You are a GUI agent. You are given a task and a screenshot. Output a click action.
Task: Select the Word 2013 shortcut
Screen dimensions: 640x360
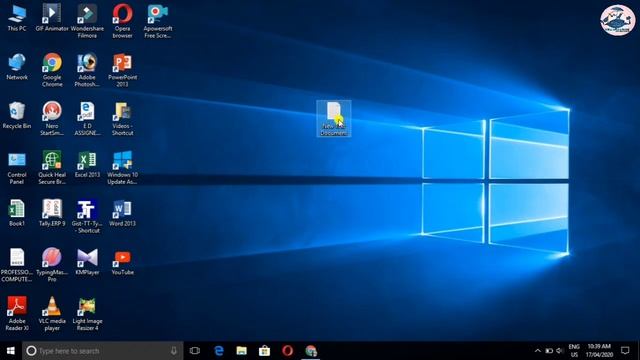pos(122,213)
